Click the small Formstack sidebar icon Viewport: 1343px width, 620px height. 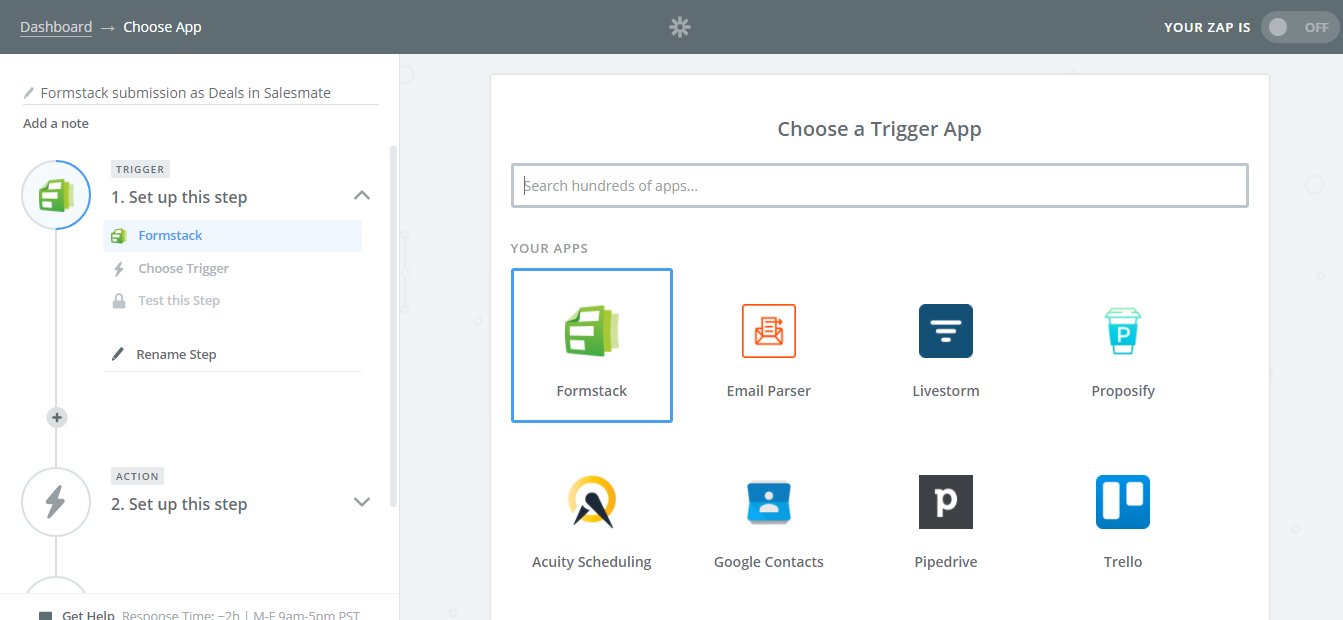point(119,236)
